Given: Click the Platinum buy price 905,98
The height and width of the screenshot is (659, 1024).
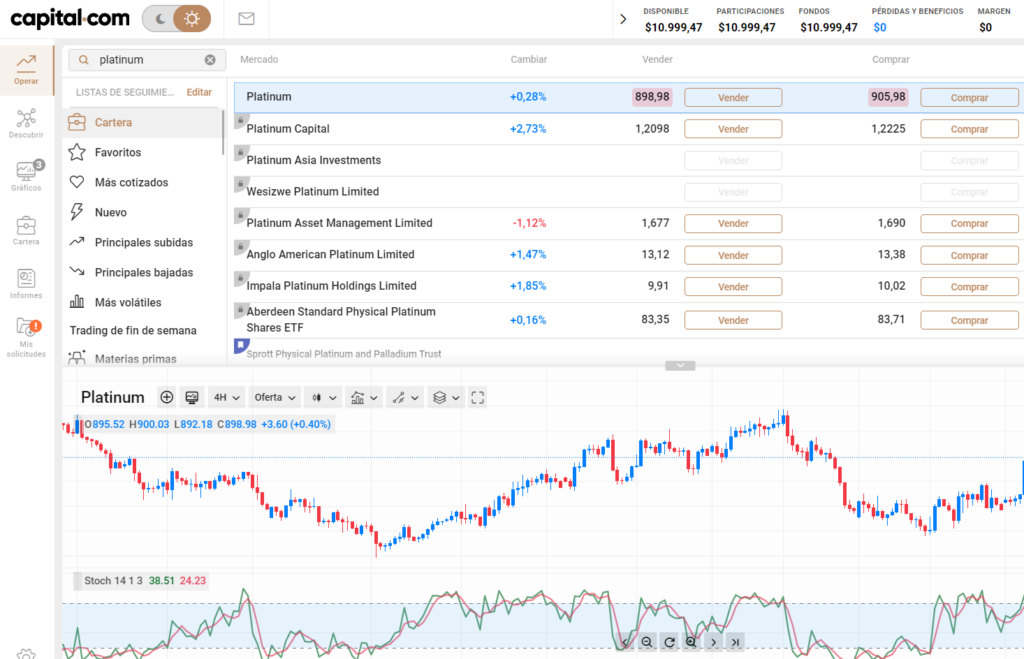Looking at the screenshot, I should 888,97.
